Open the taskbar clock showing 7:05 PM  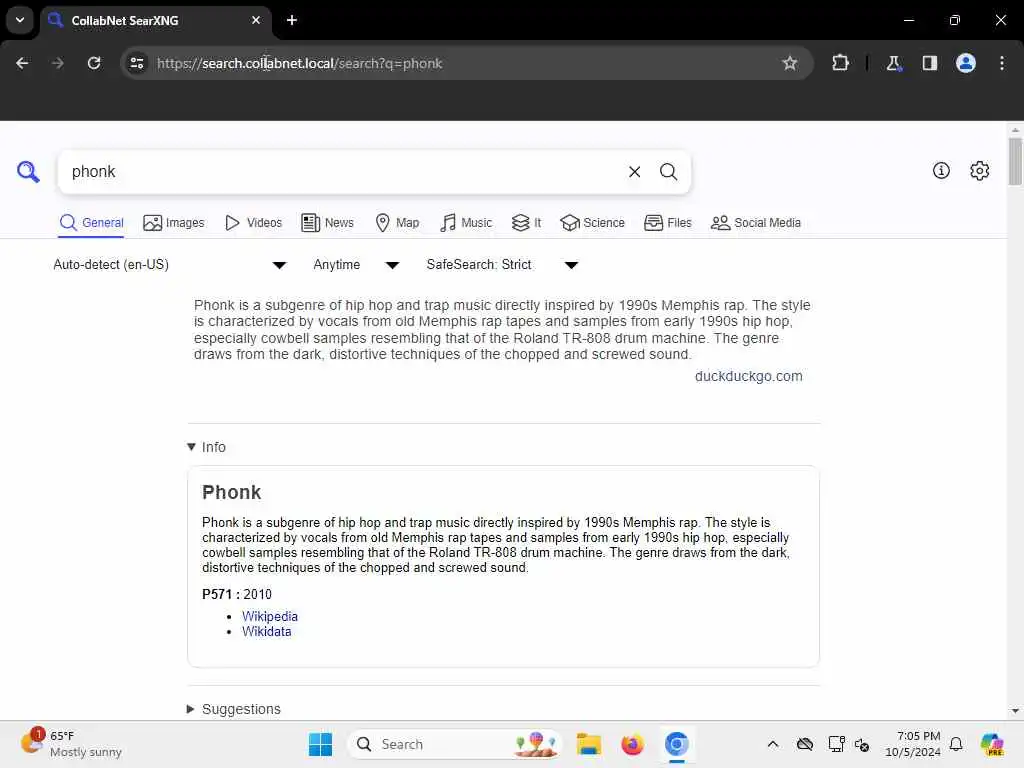[913, 744]
